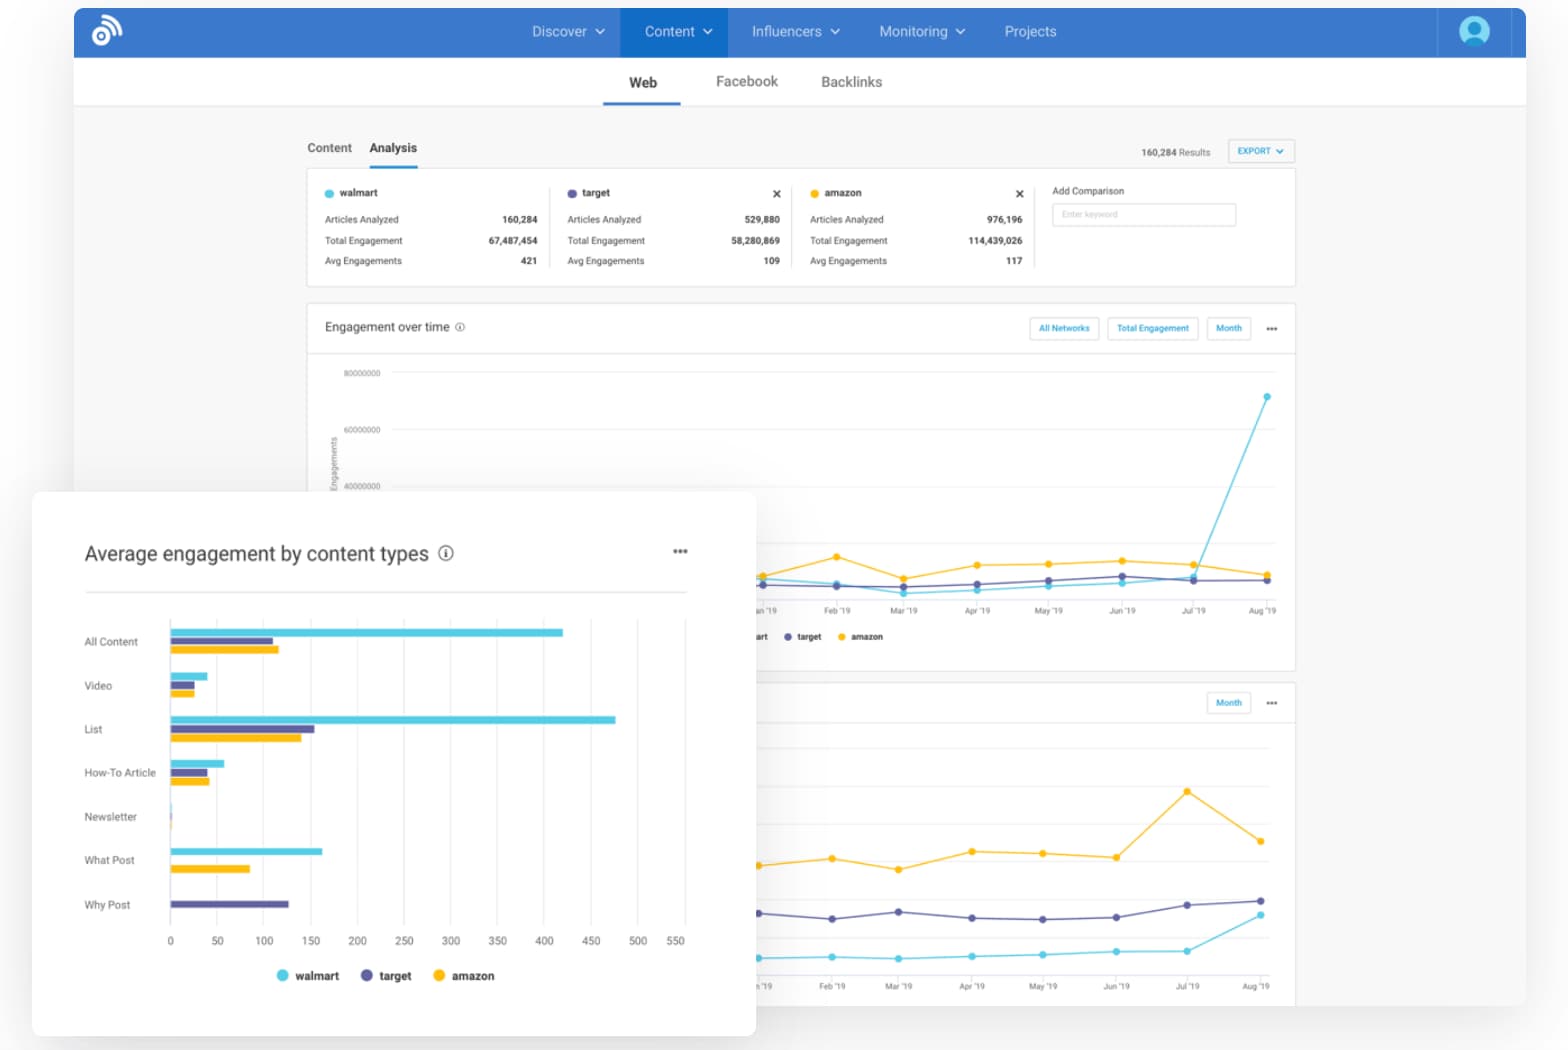
Task: Open three-dot menu on Engagement over time chart
Action: (1272, 329)
